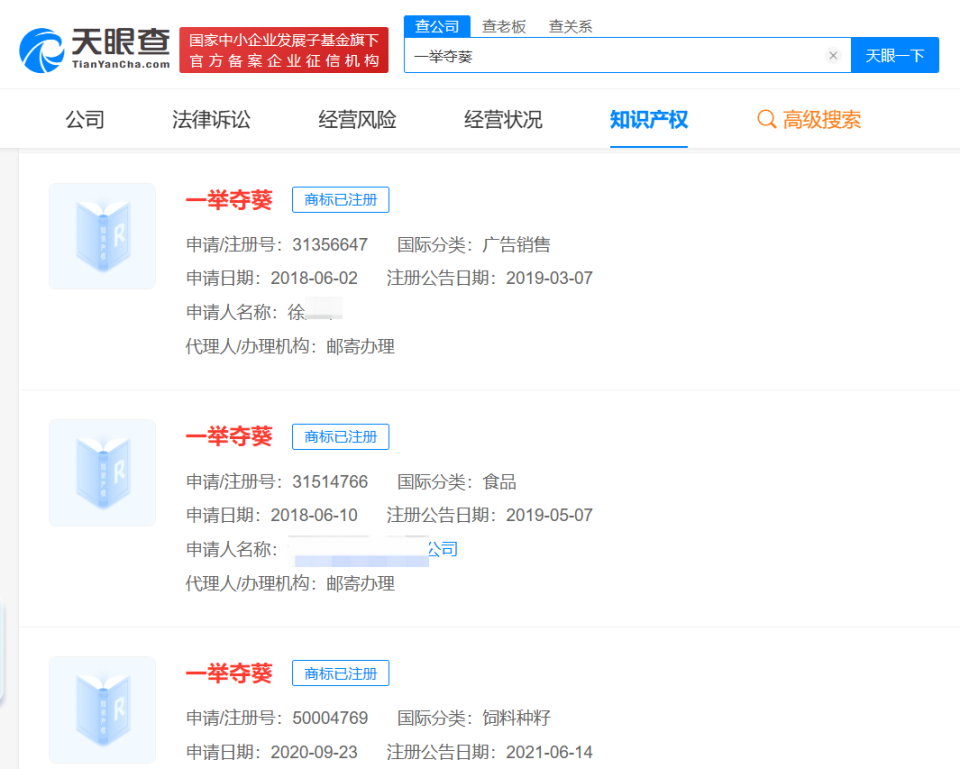Open the 公司 results tab
The height and width of the screenshot is (769, 960).
(x=85, y=119)
